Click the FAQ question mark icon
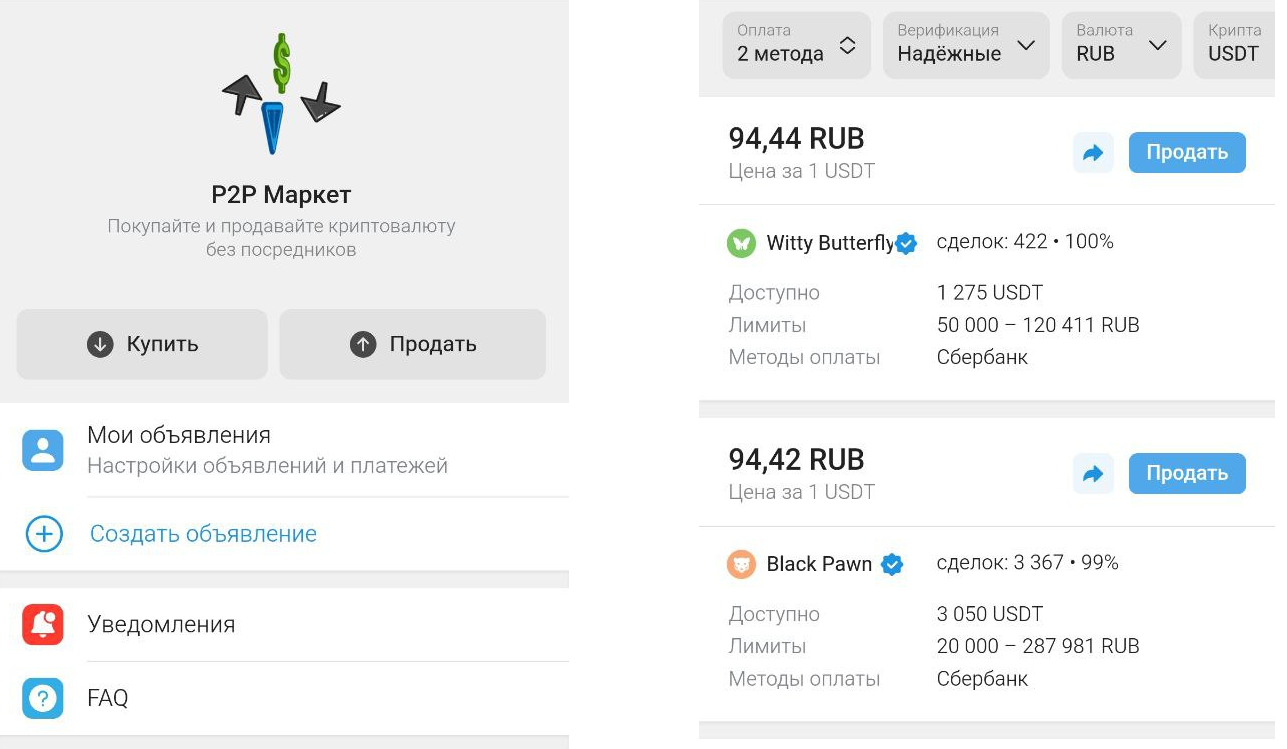1287x749 pixels. tap(43, 698)
